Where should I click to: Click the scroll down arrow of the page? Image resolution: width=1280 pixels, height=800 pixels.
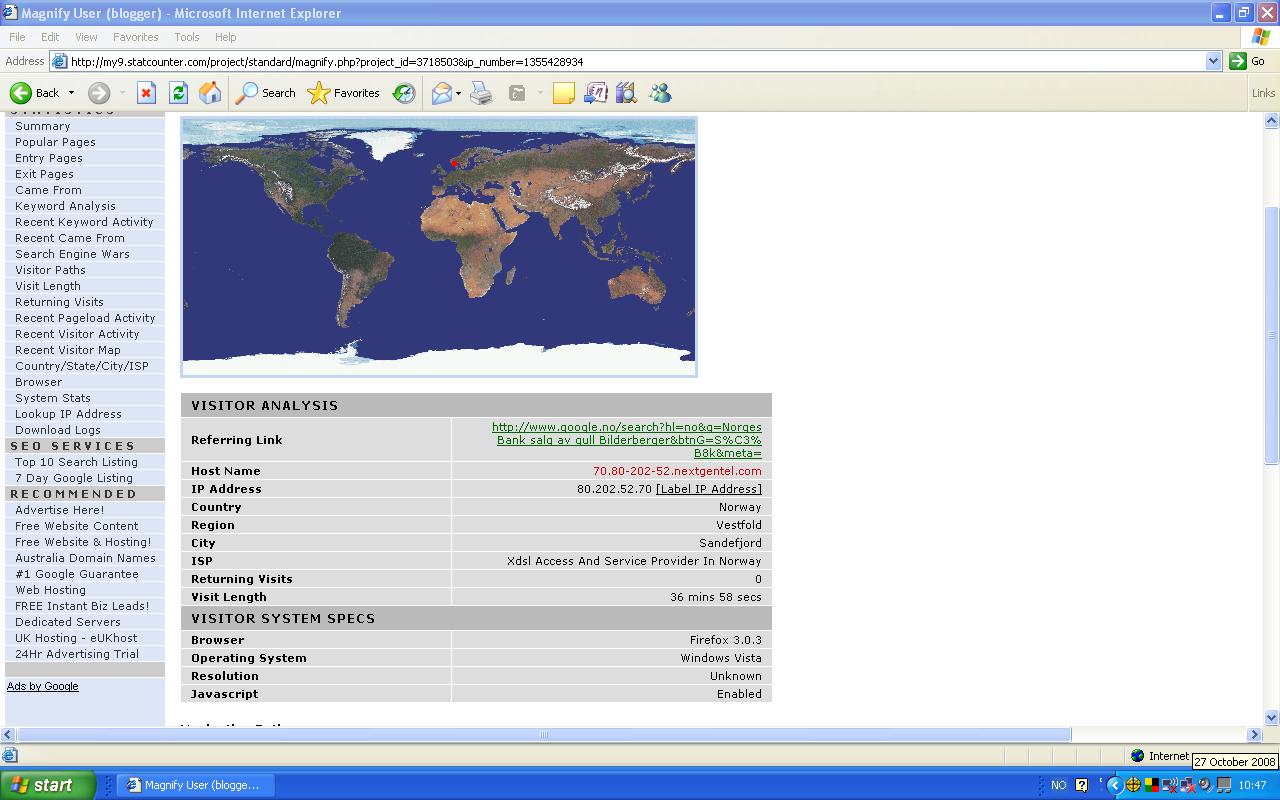(1272, 717)
